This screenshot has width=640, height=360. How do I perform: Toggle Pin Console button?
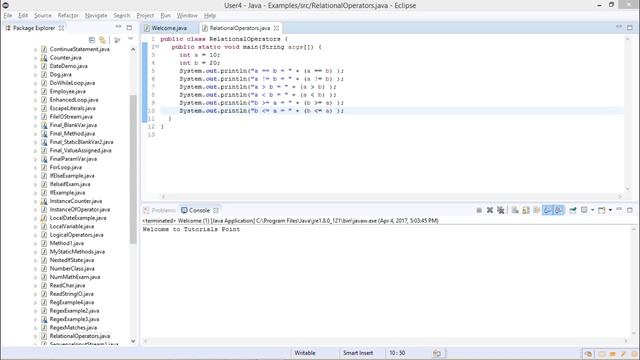pos(573,210)
